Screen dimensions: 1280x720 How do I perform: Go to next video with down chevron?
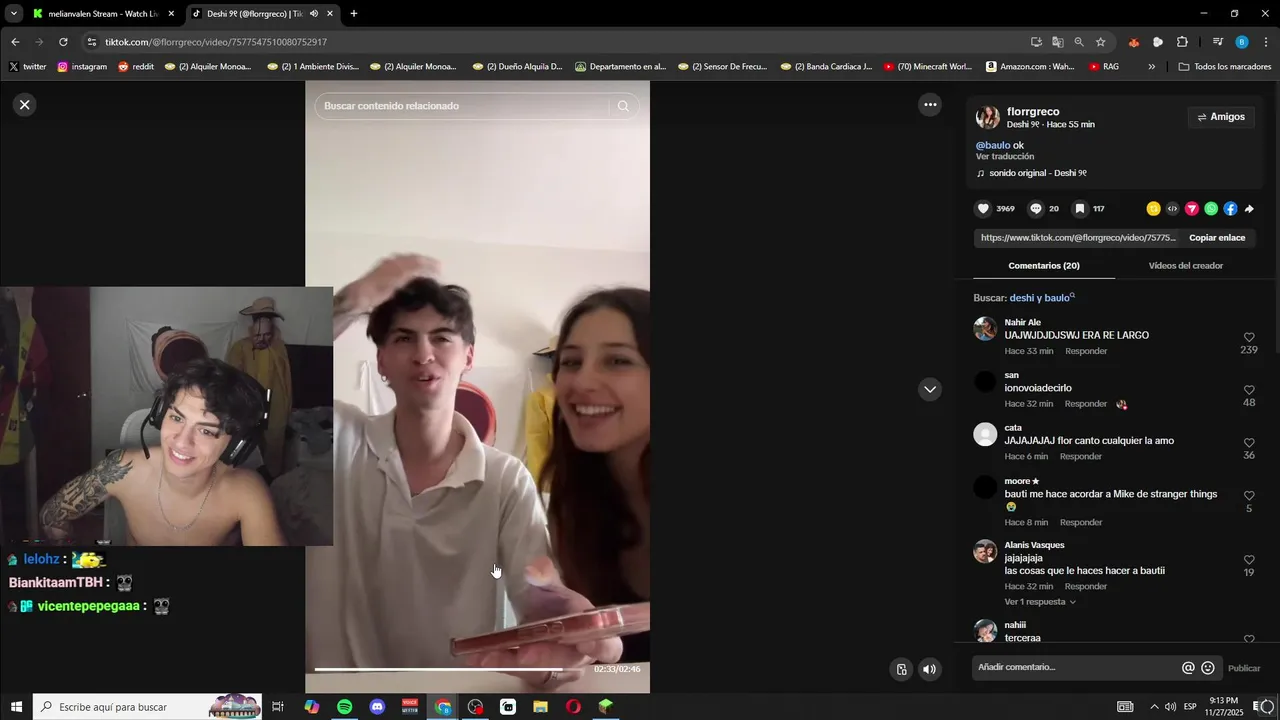point(930,389)
